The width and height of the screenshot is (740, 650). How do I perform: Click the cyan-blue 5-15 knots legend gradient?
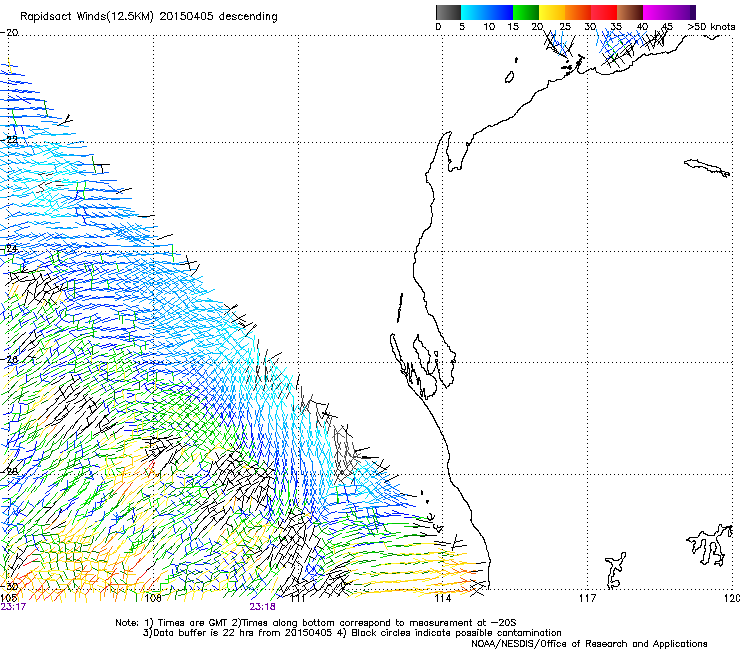click(x=487, y=12)
